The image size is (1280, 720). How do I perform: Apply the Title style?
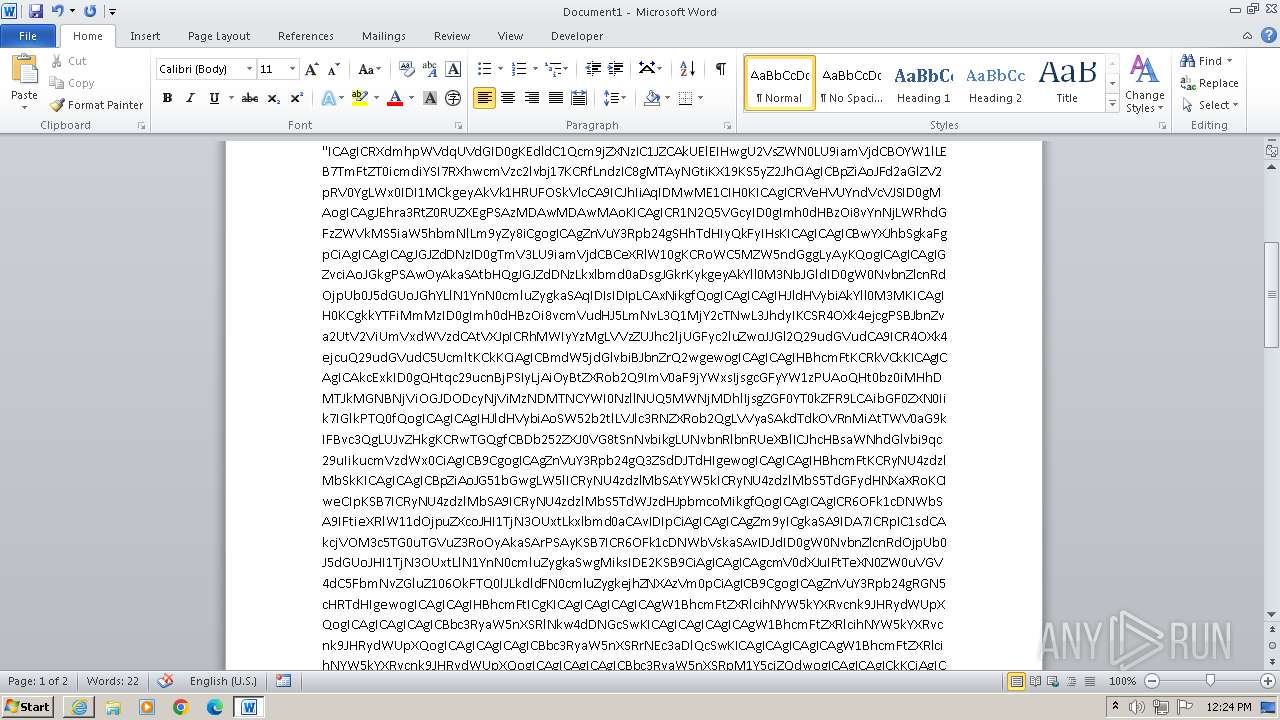click(x=1067, y=83)
